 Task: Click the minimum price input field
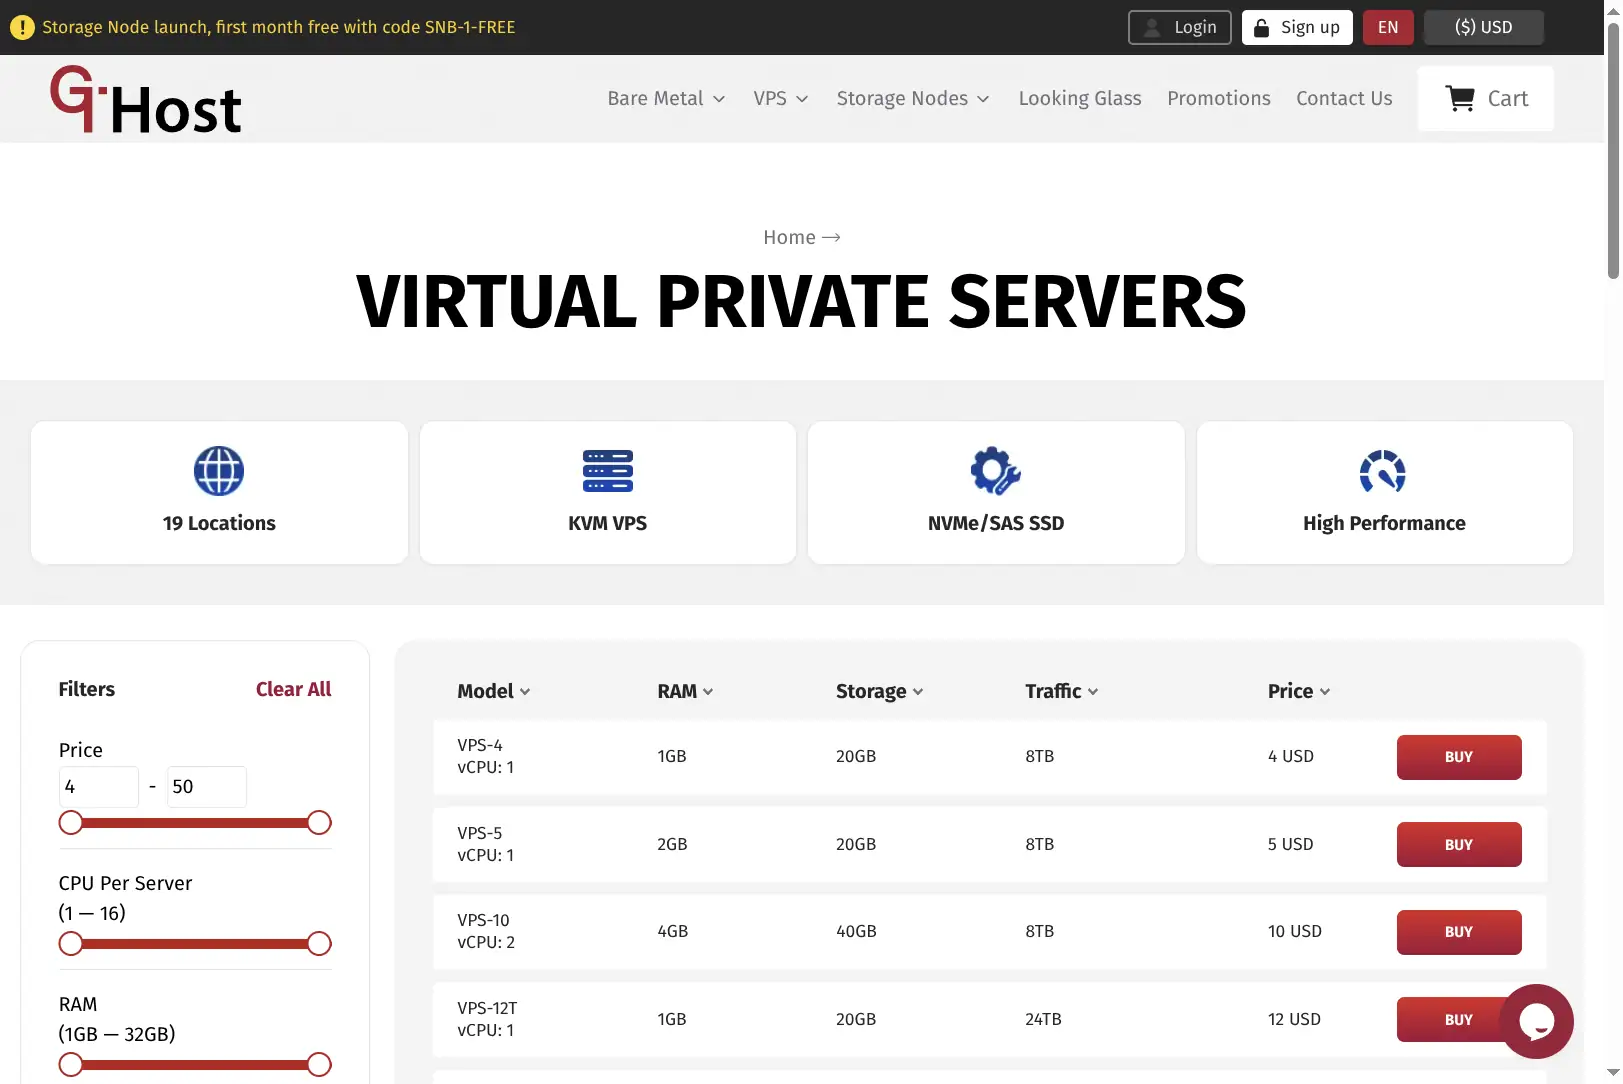99,787
